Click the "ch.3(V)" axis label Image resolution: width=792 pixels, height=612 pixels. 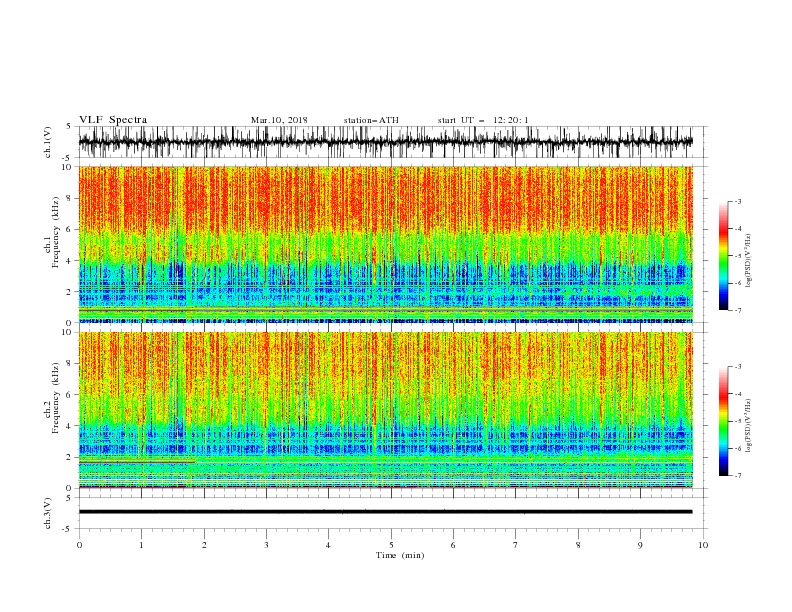[48, 513]
